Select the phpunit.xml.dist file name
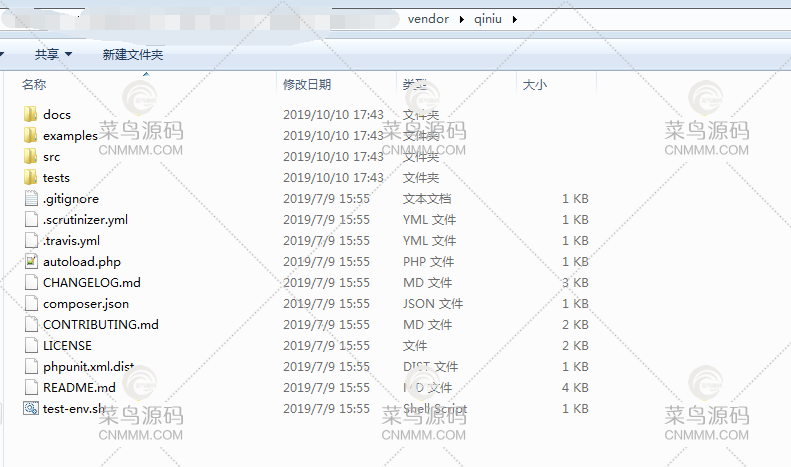 click(x=89, y=367)
